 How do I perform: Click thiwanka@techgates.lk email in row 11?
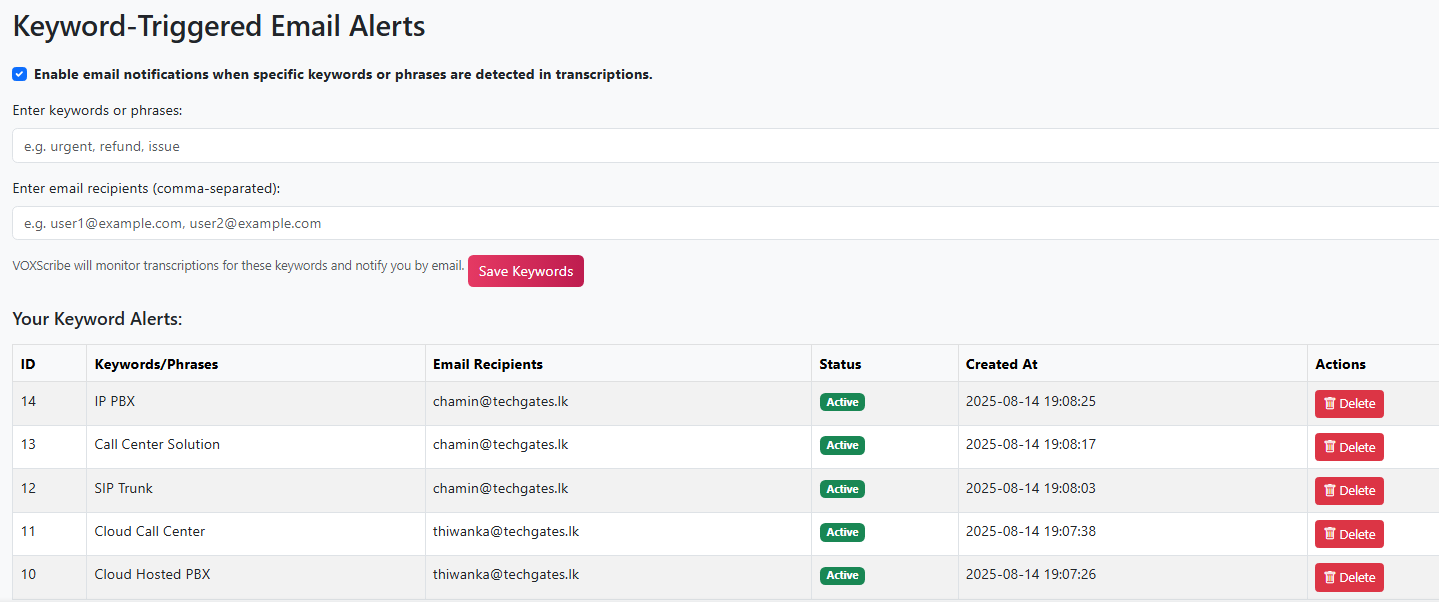coord(506,531)
